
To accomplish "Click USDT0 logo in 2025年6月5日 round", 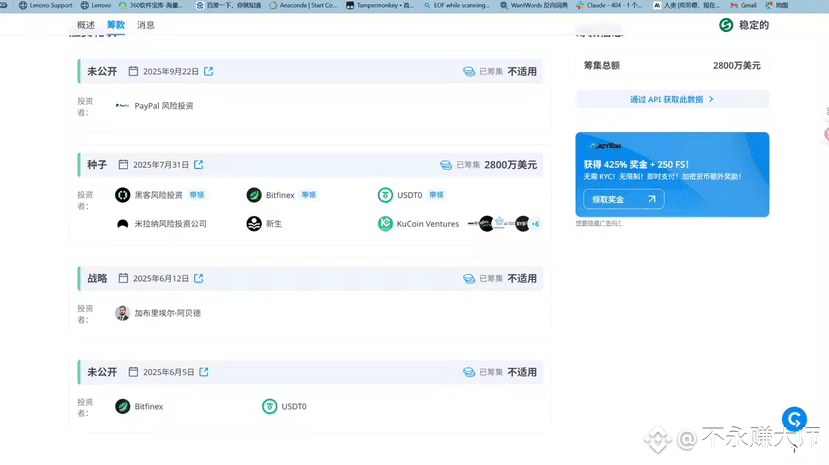I will (270, 406).
